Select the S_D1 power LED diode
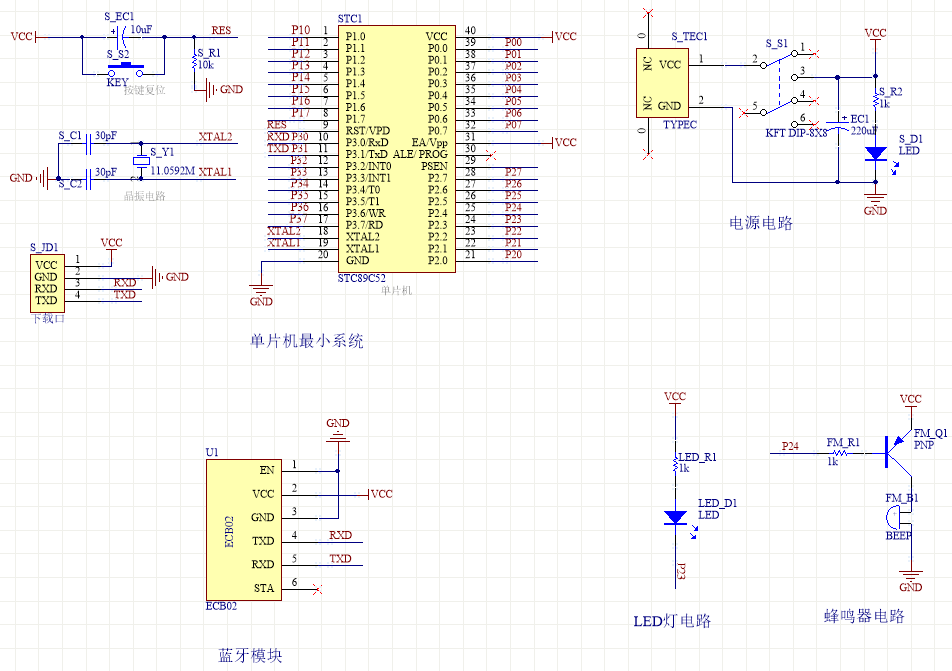Screen dimensions: 952x671 coord(876,154)
